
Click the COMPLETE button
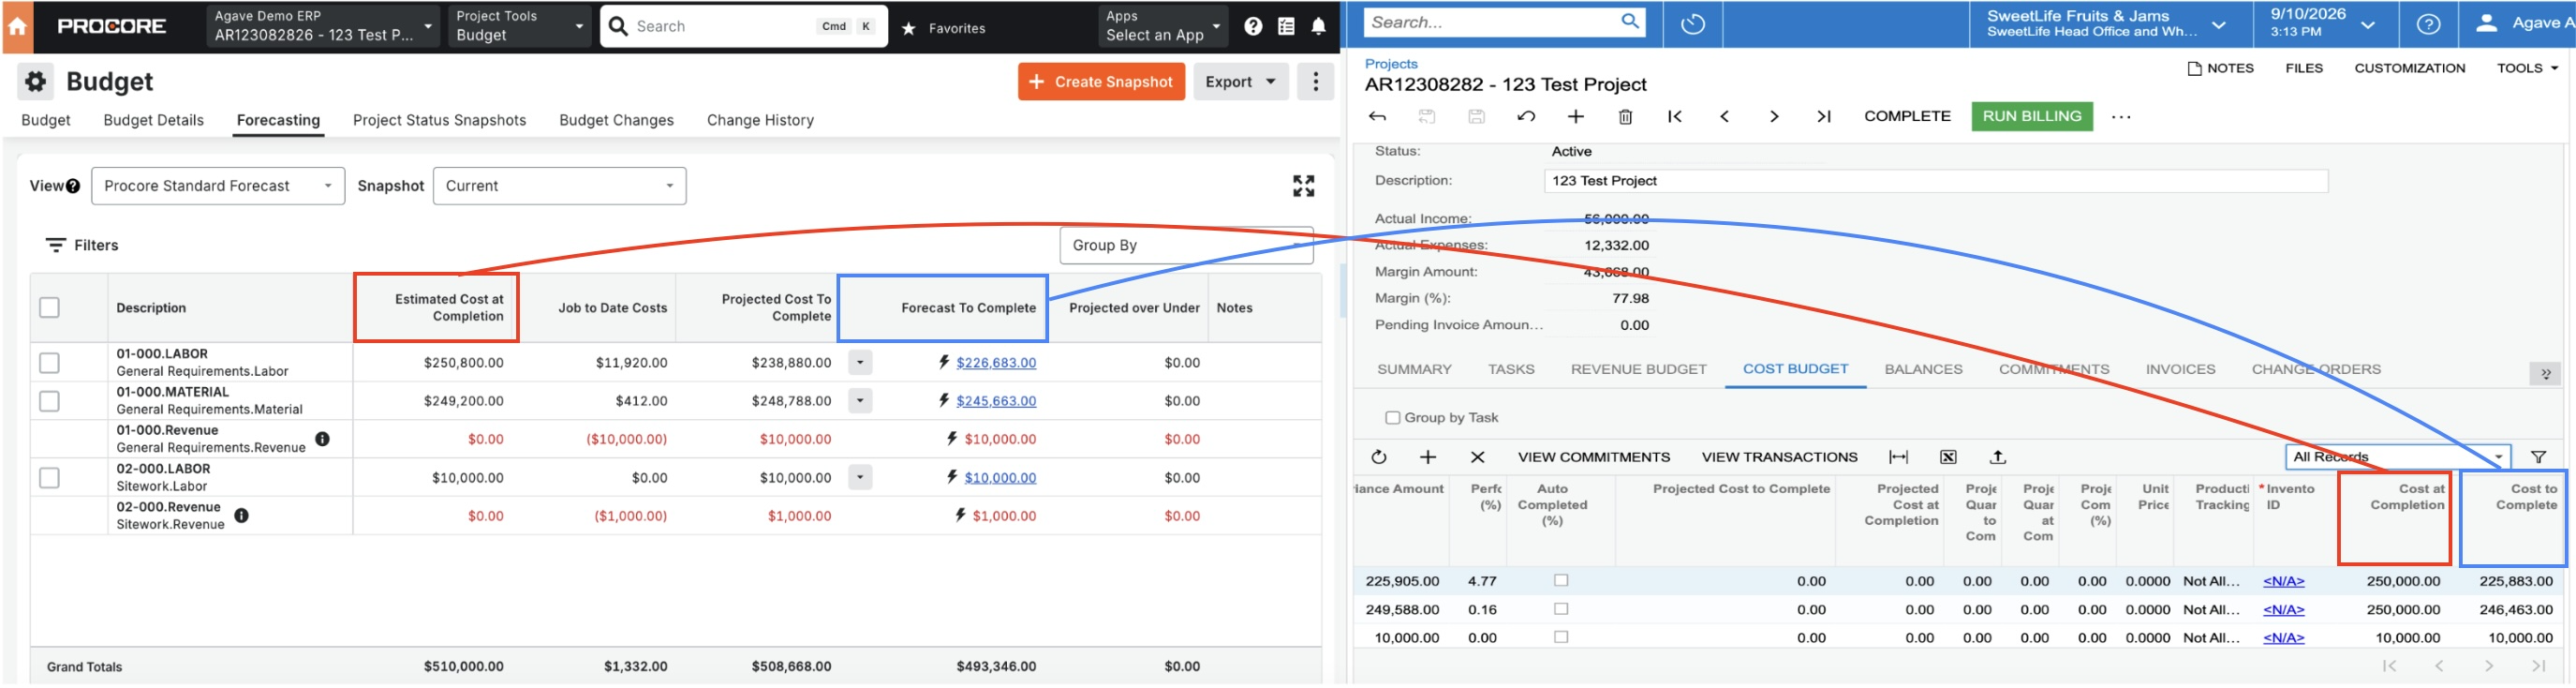pyautogui.click(x=1906, y=116)
